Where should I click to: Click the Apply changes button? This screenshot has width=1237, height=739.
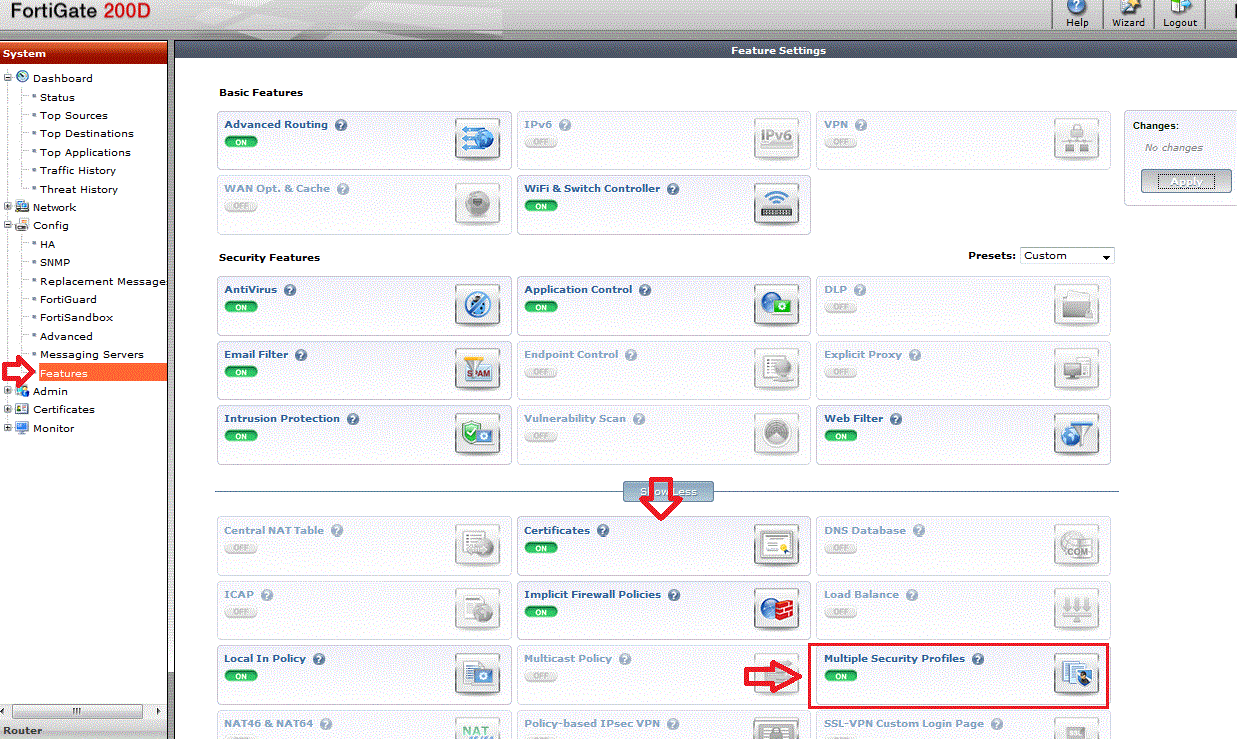point(1186,181)
